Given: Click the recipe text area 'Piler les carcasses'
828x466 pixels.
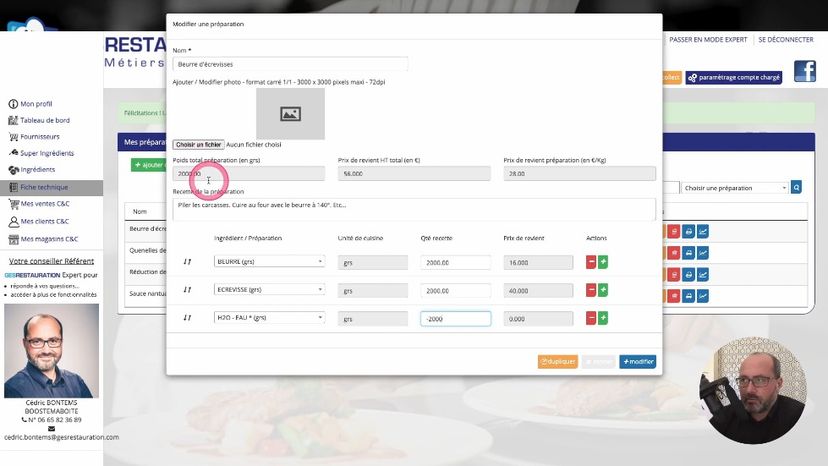Looking at the screenshot, I should 414,209.
